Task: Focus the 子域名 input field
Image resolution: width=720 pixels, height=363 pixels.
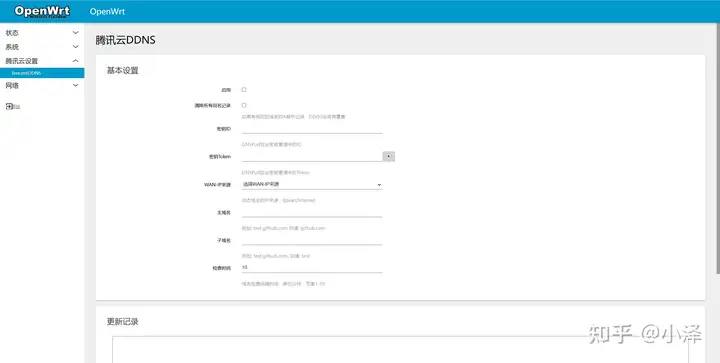Action: point(312,240)
